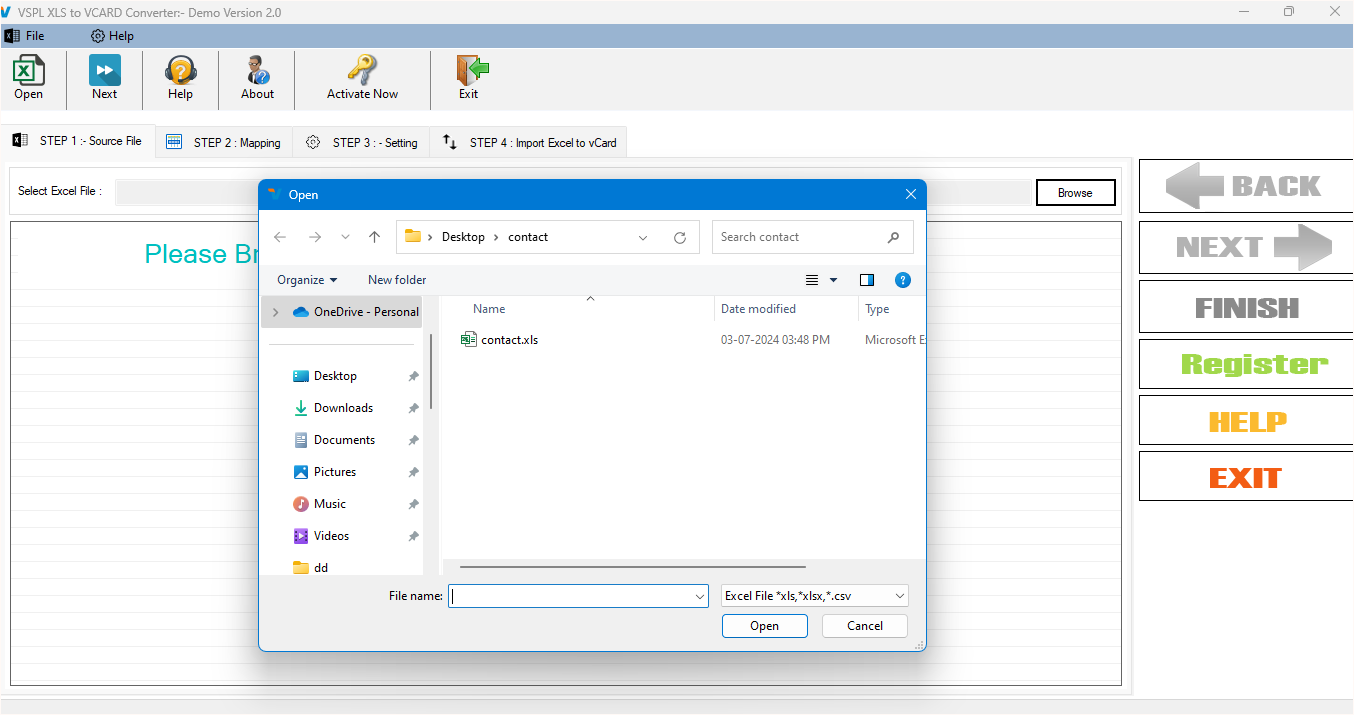
Task: Click the About toolbar icon
Action: [257, 71]
